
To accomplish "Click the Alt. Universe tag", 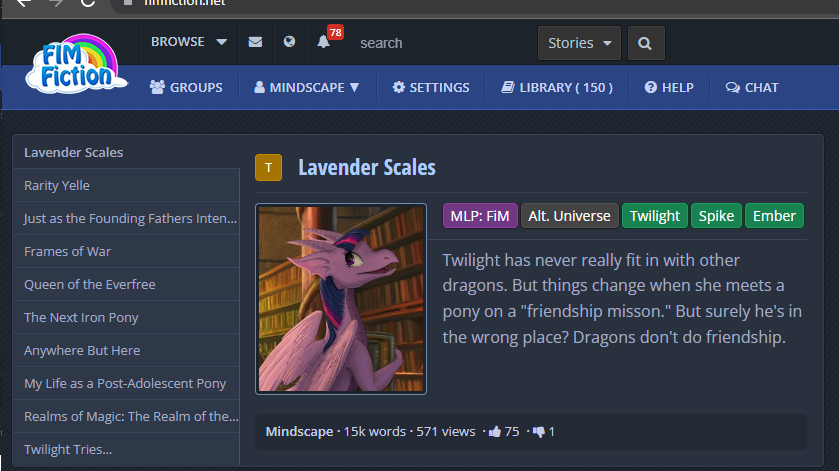I will [x=569, y=216].
